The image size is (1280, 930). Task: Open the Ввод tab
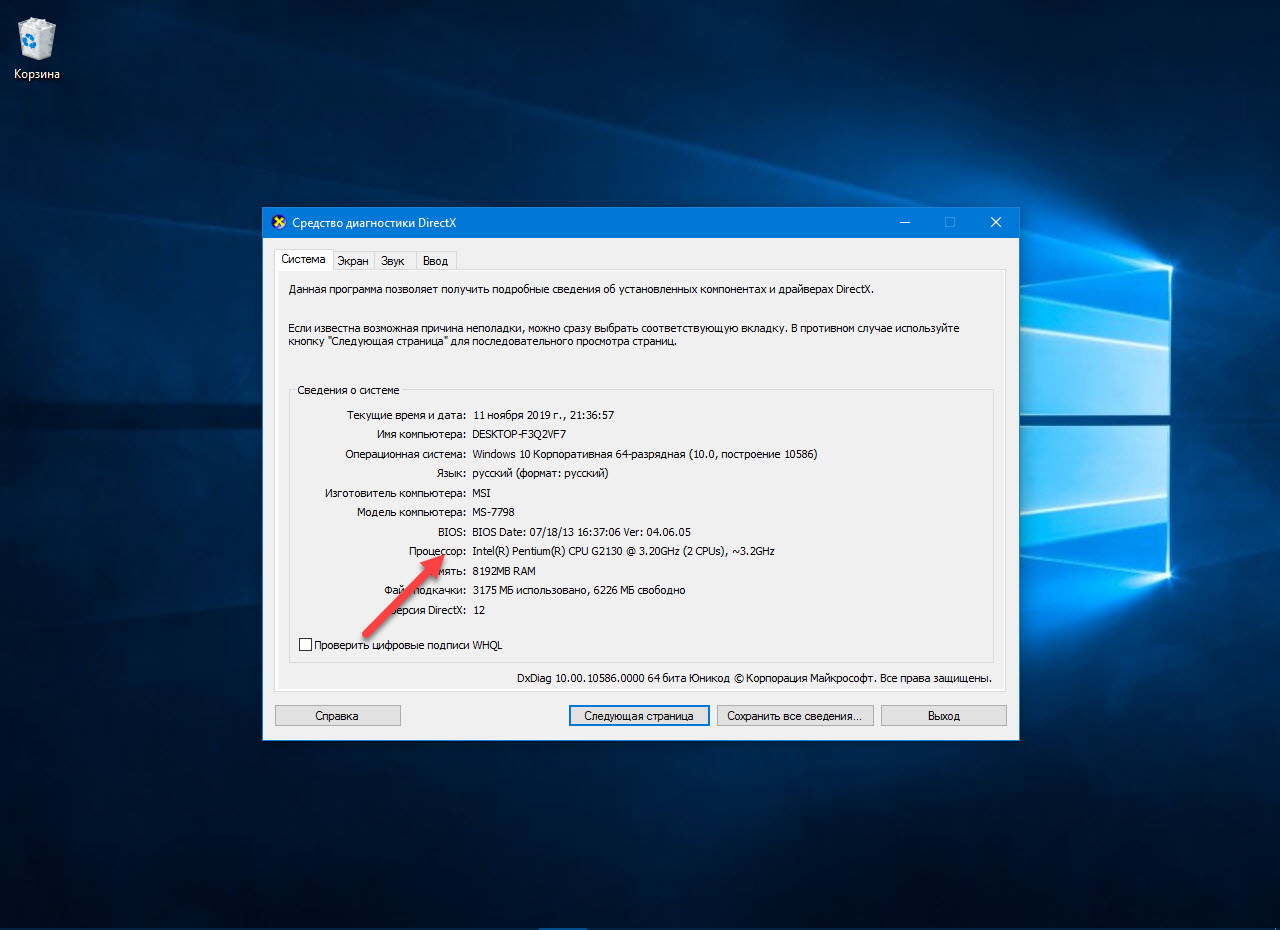[435, 261]
